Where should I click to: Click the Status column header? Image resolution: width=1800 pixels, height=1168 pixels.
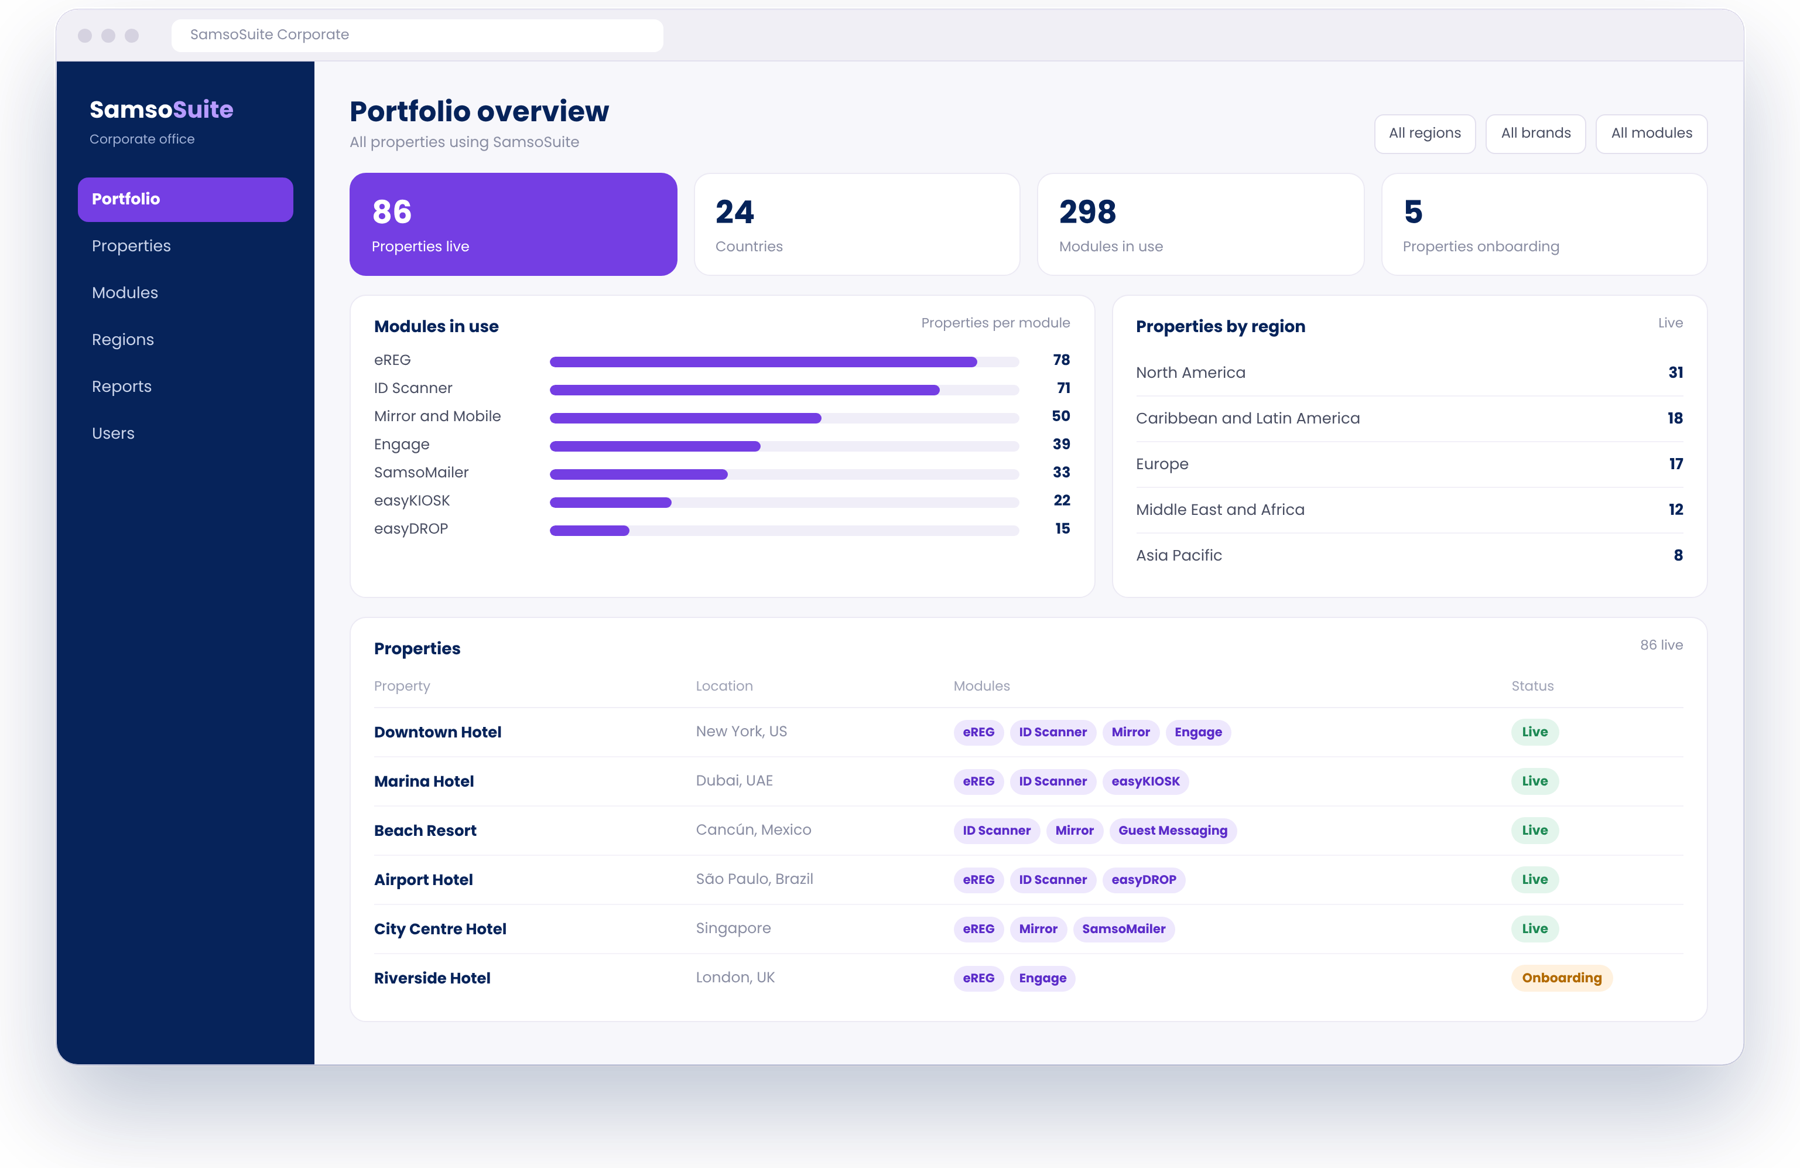tap(1532, 686)
